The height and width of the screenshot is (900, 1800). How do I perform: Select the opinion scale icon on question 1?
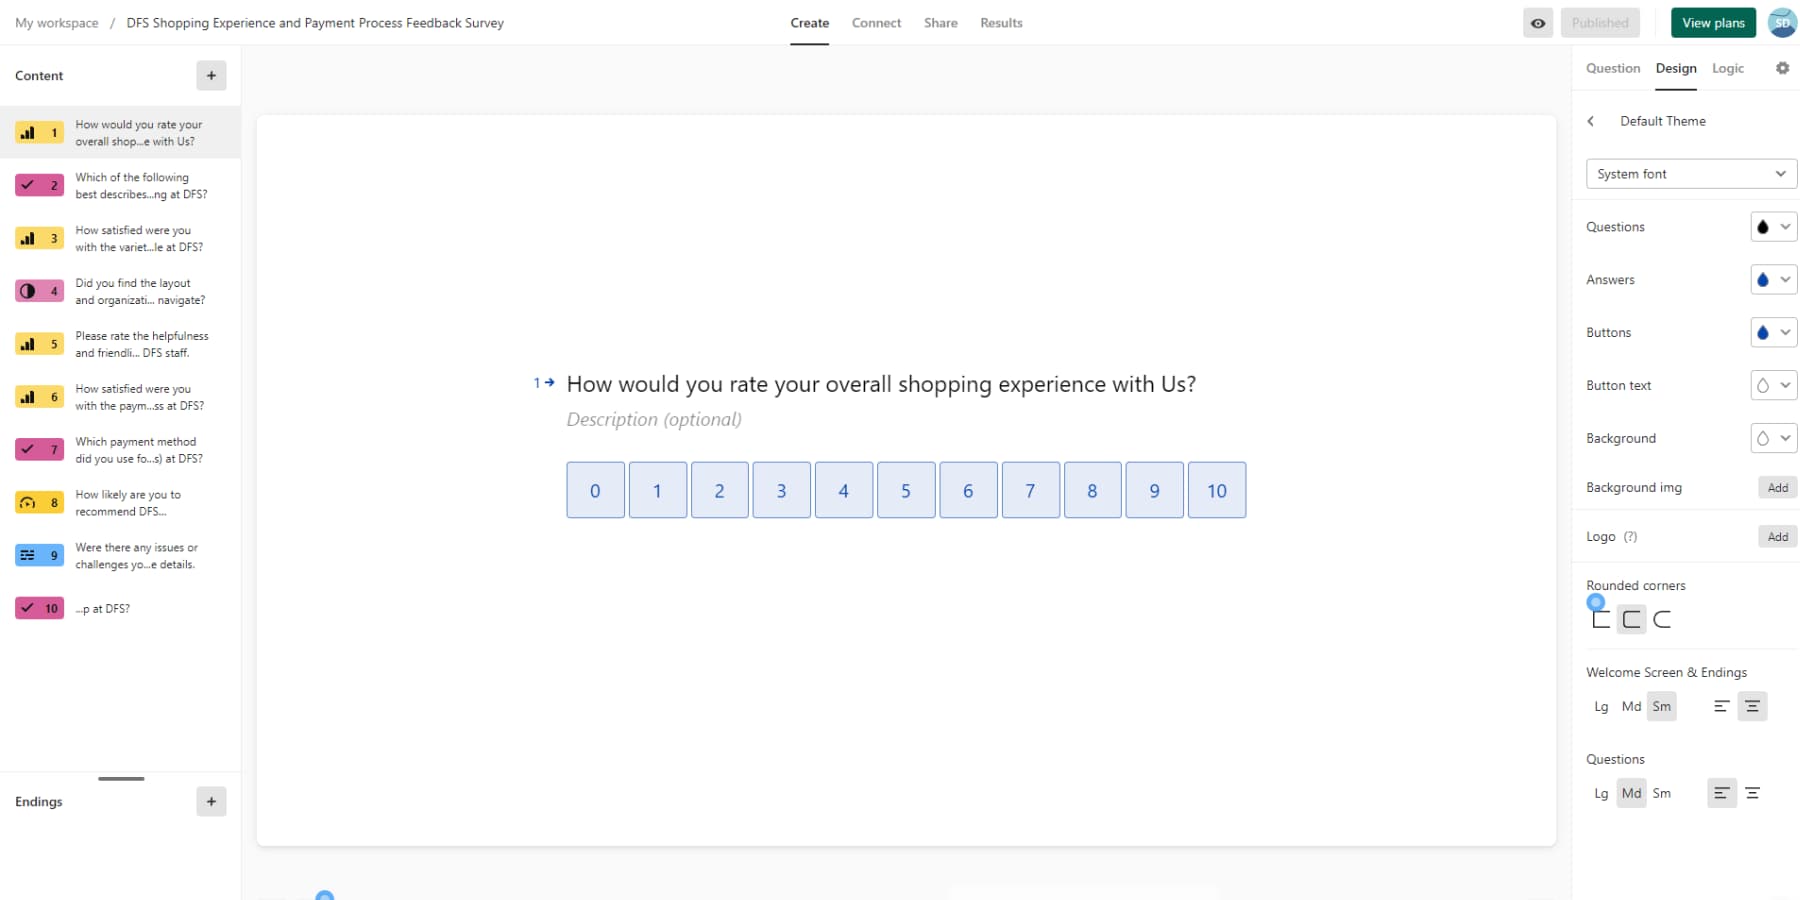click(28, 131)
